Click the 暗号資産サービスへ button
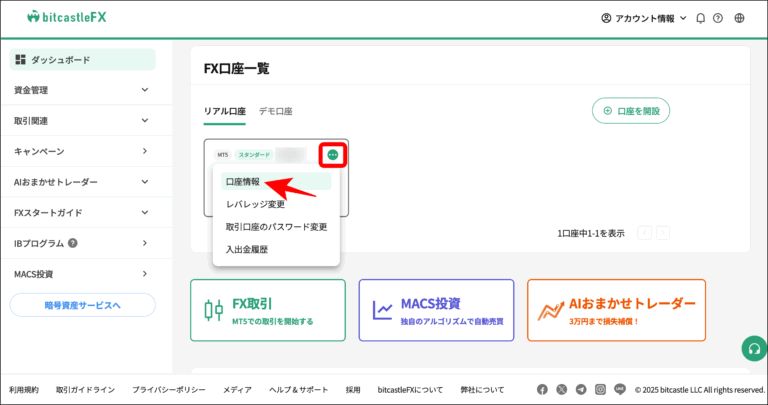Screen dimensions: 768x405 tap(83, 305)
